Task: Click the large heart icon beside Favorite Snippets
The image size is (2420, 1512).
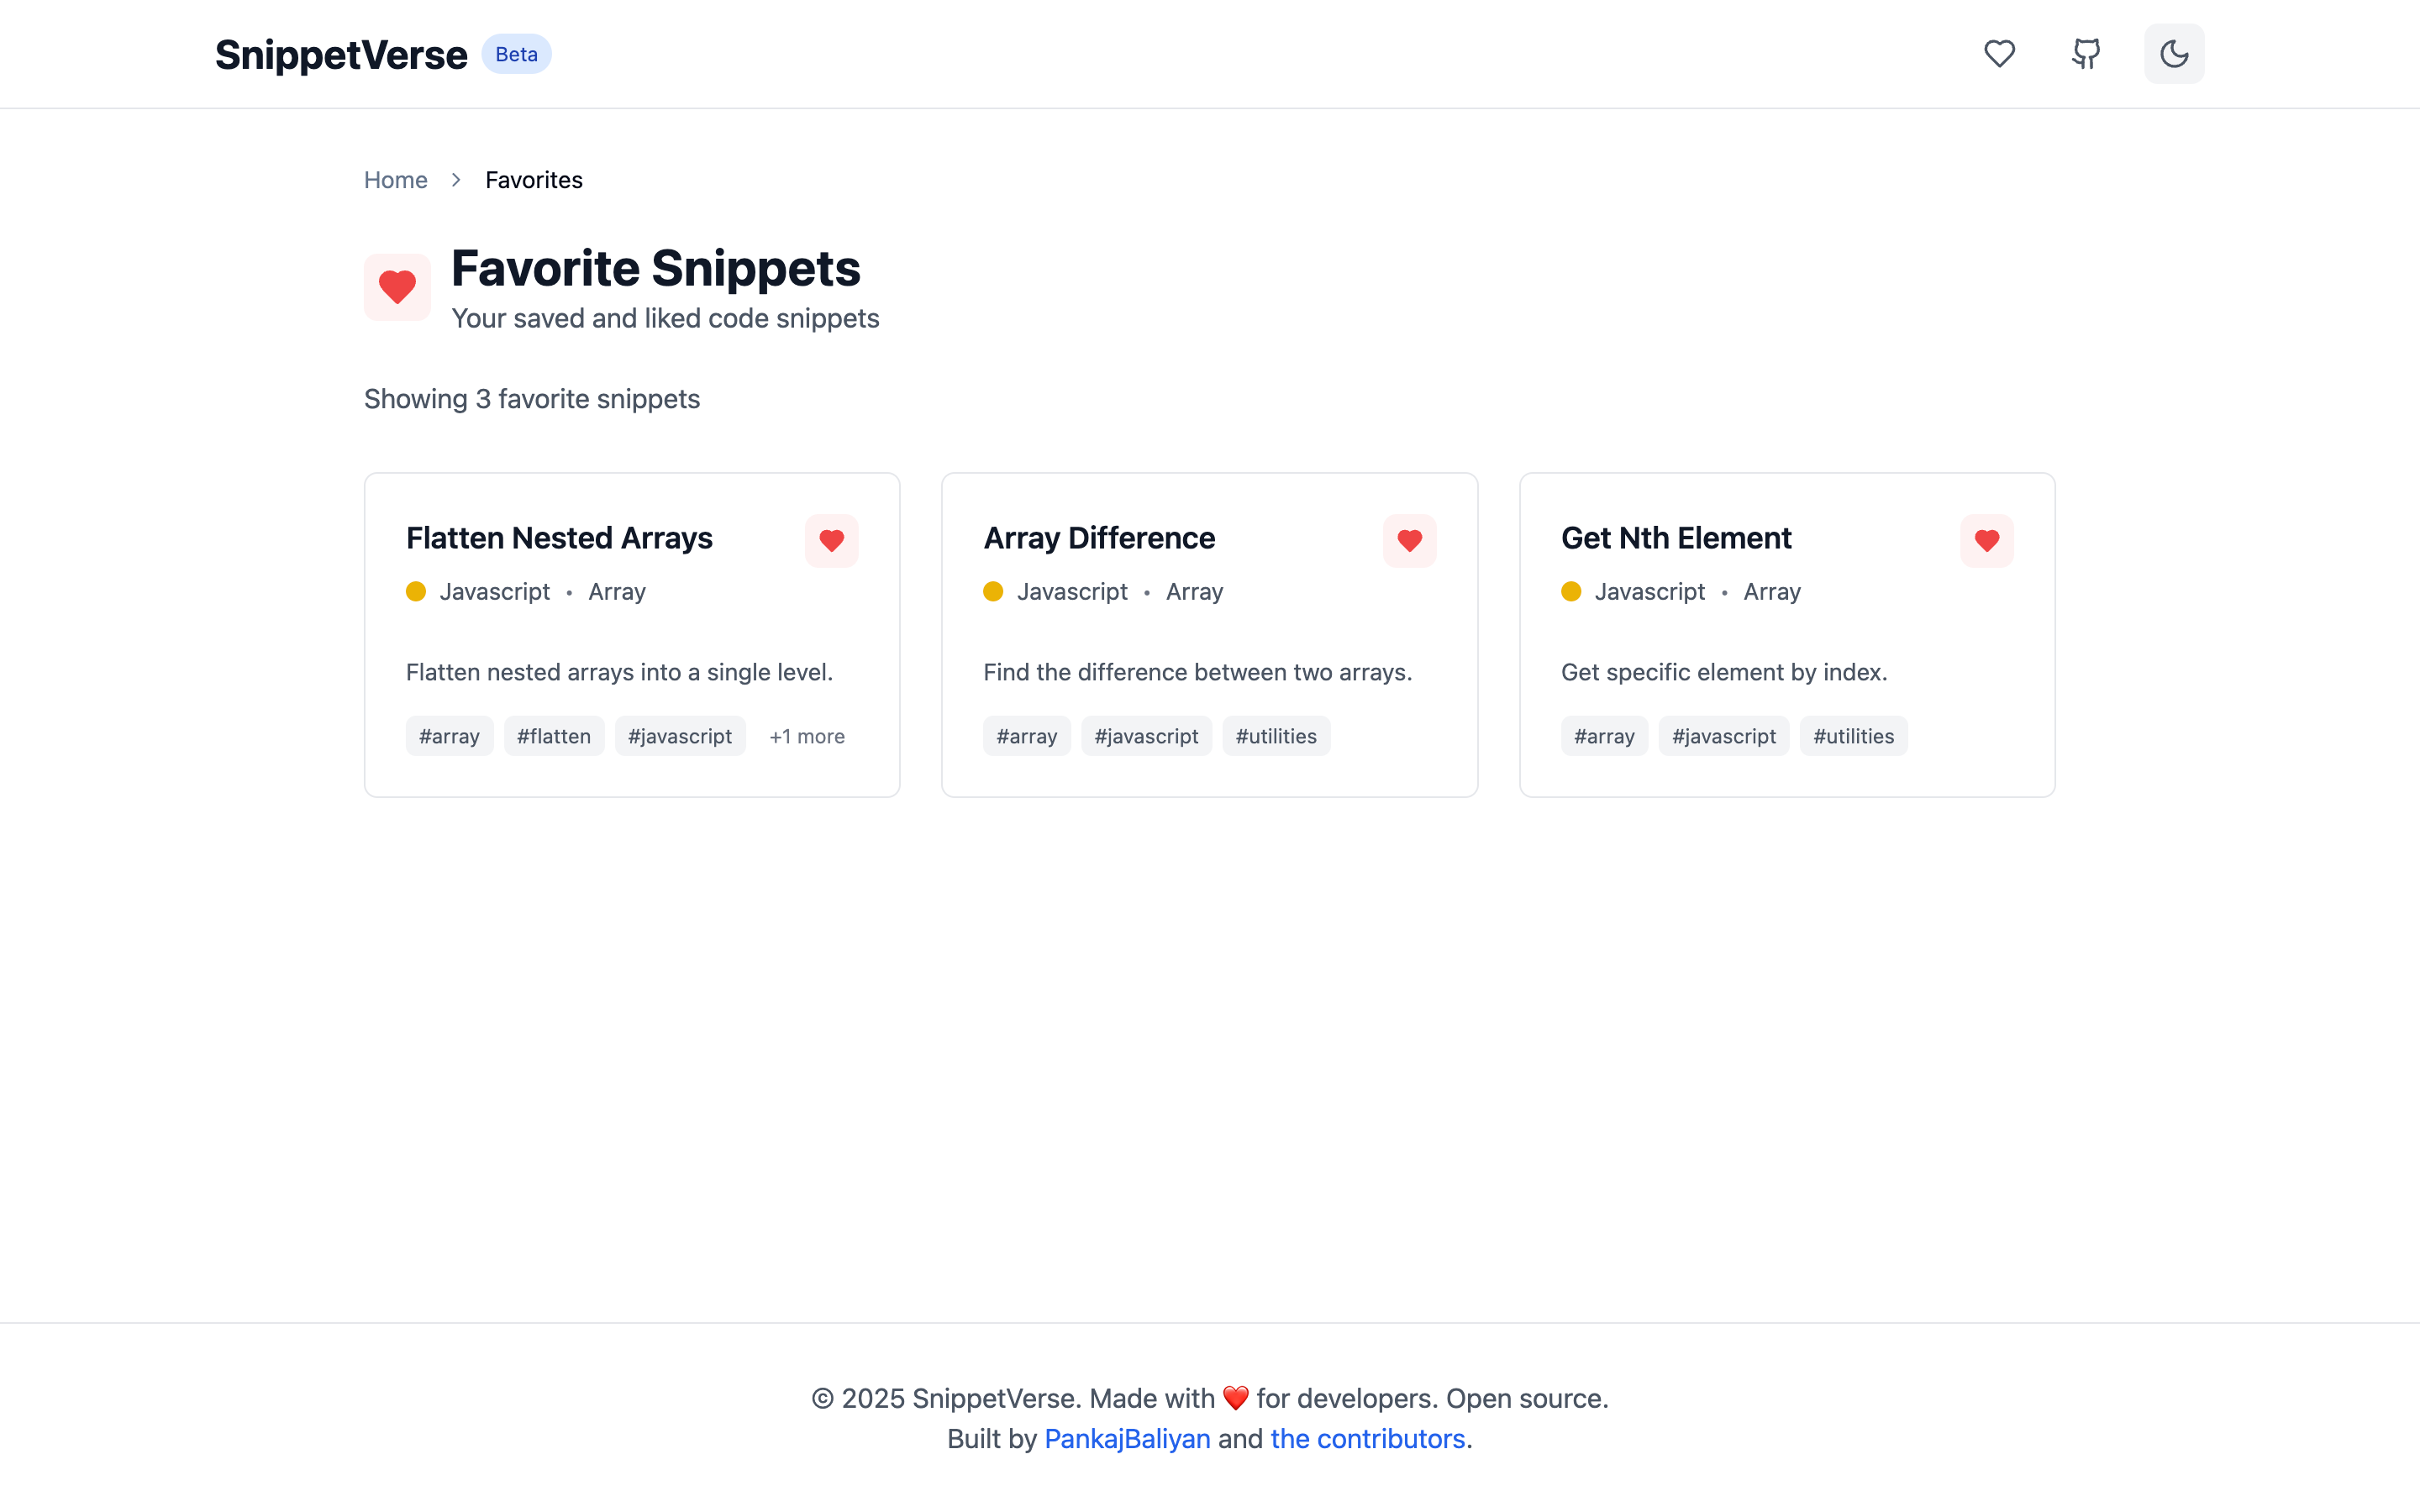Action: click(x=397, y=287)
